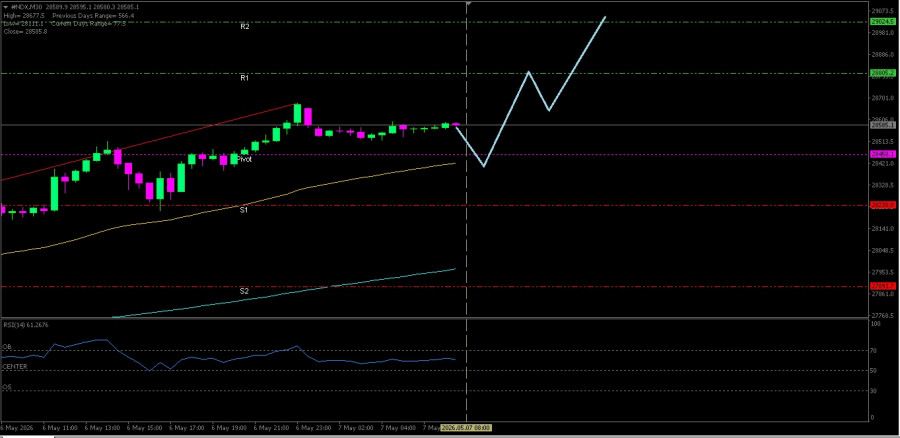The width and height of the screenshot is (900, 438).
Task: Click the CENTER level label in RSI
Action: tap(14, 366)
